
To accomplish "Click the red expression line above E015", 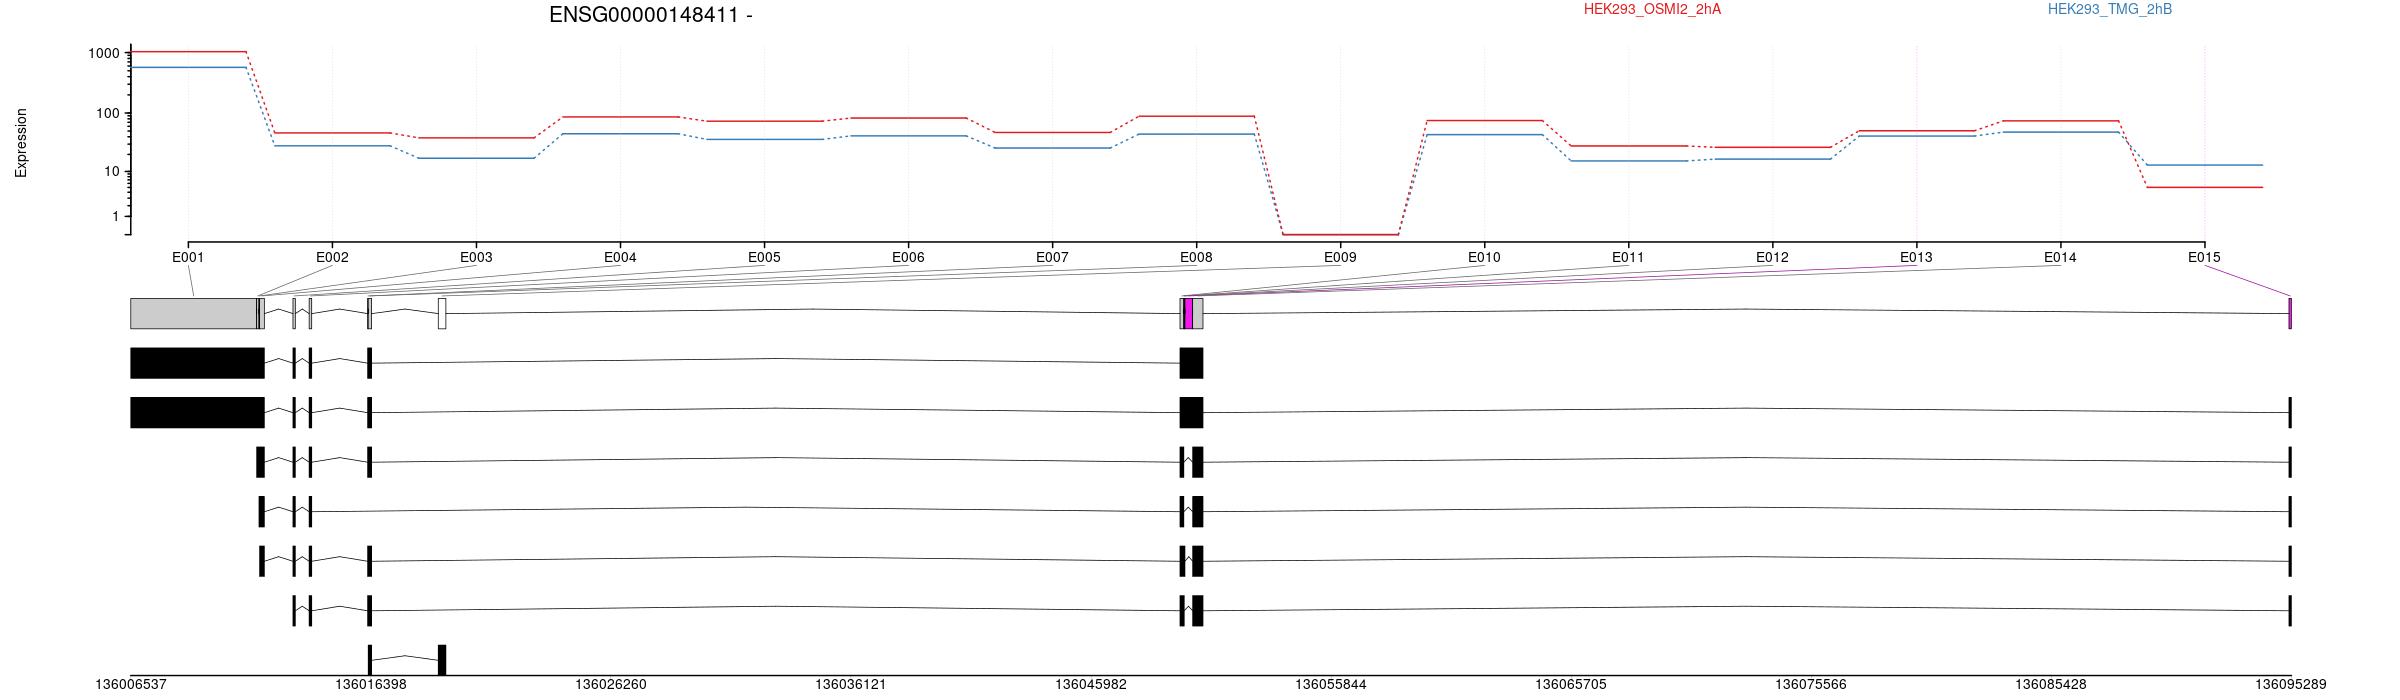I will click(x=2204, y=187).
